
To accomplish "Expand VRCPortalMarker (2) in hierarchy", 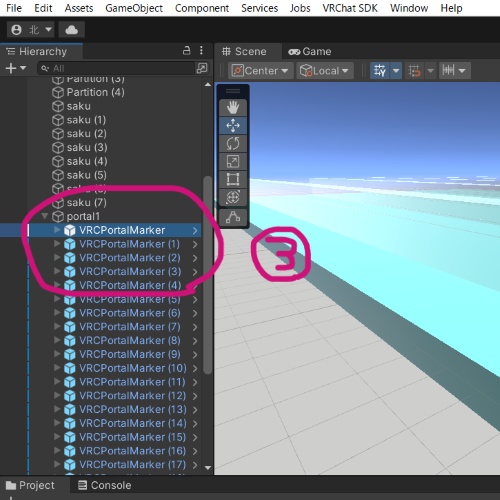I will click(57, 257).
